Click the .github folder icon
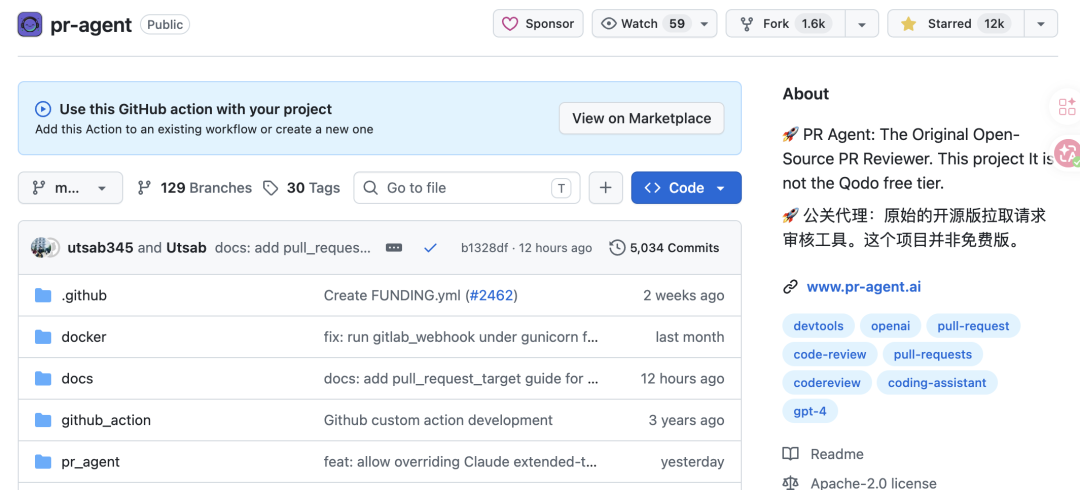1080x490 pixels. point(43,296)
